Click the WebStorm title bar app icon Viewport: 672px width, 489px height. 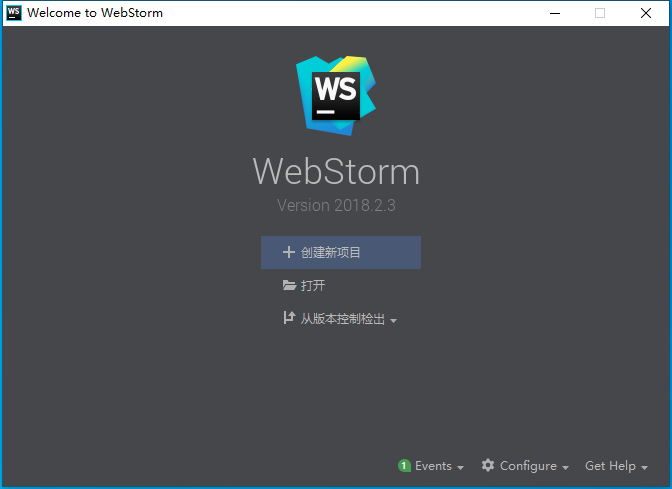click(14, 13)
